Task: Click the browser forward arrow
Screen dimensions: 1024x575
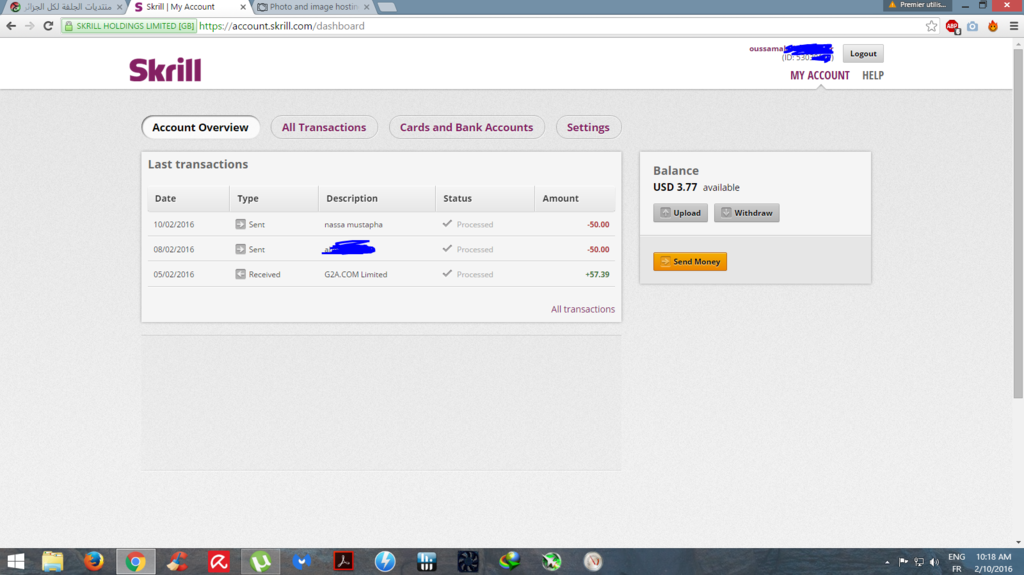Action: 29,26
